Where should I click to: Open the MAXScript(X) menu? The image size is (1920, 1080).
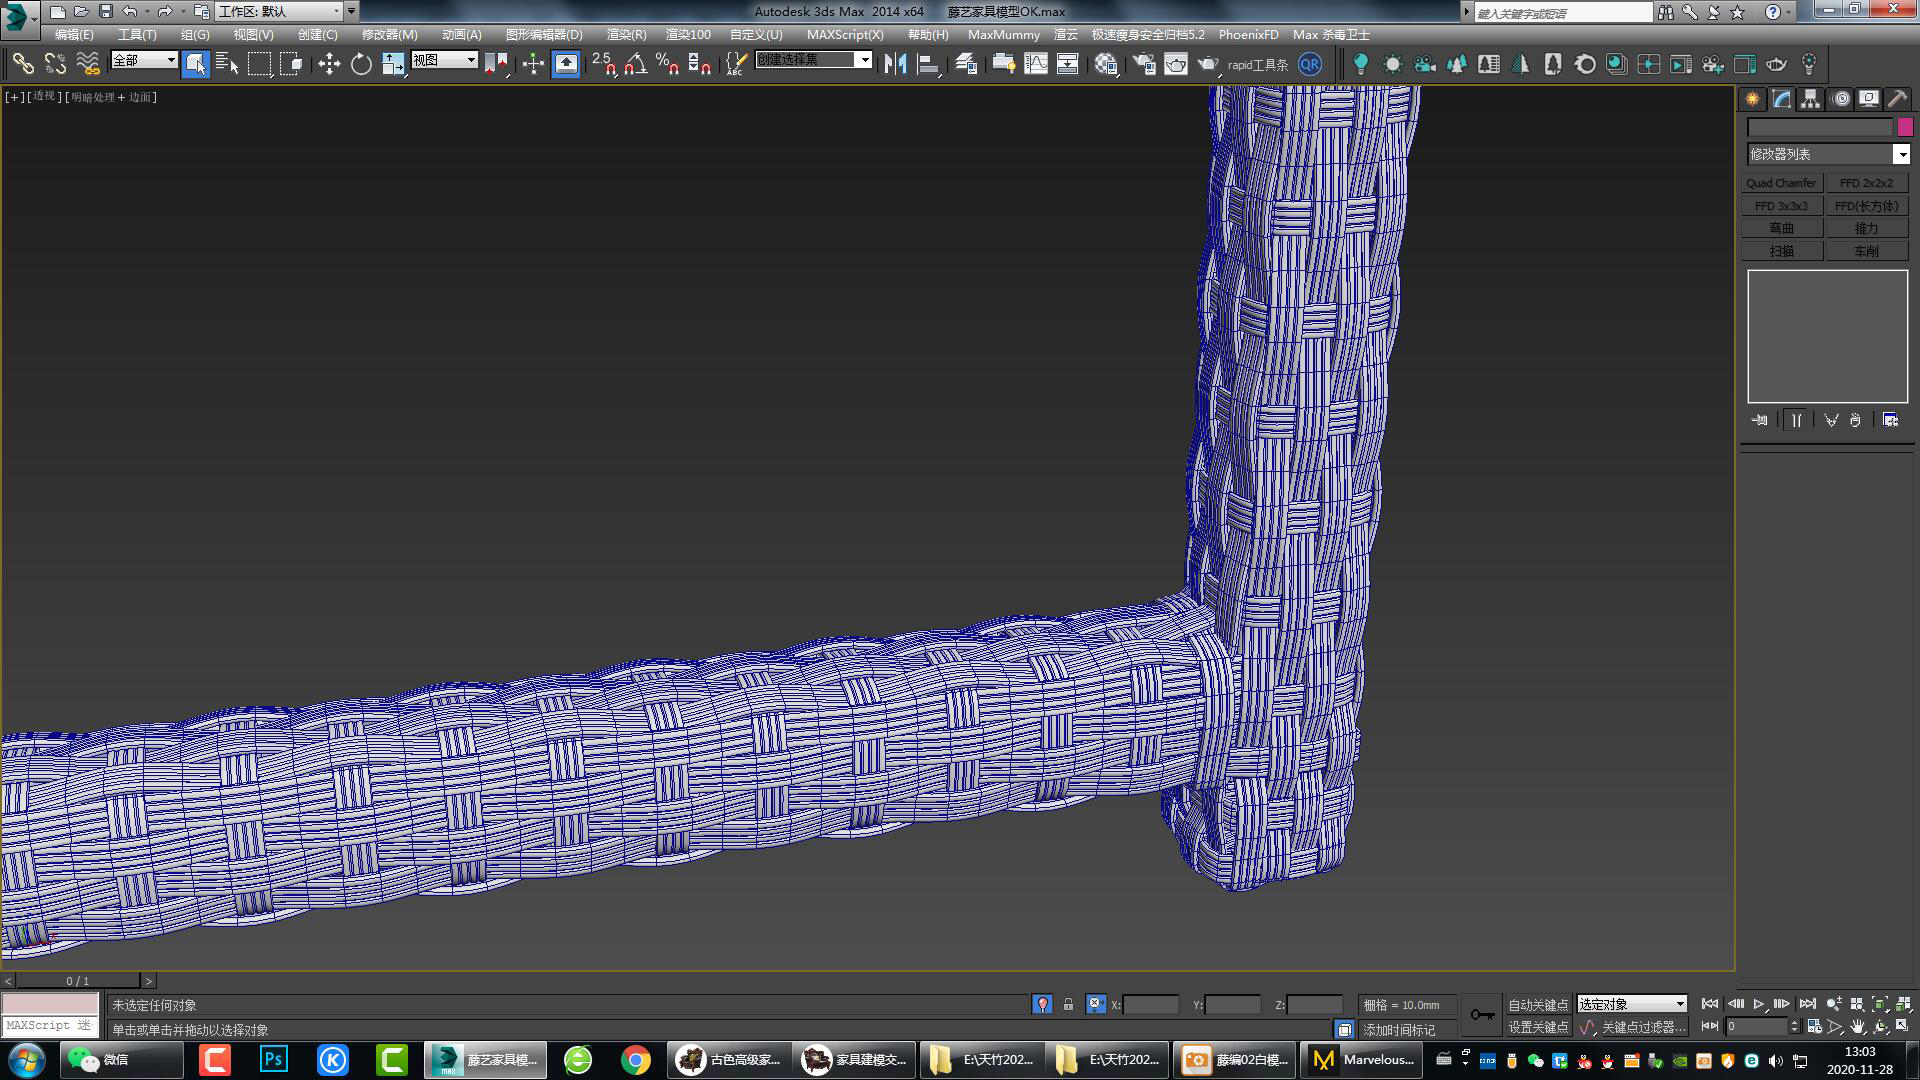tap(845, 34)
